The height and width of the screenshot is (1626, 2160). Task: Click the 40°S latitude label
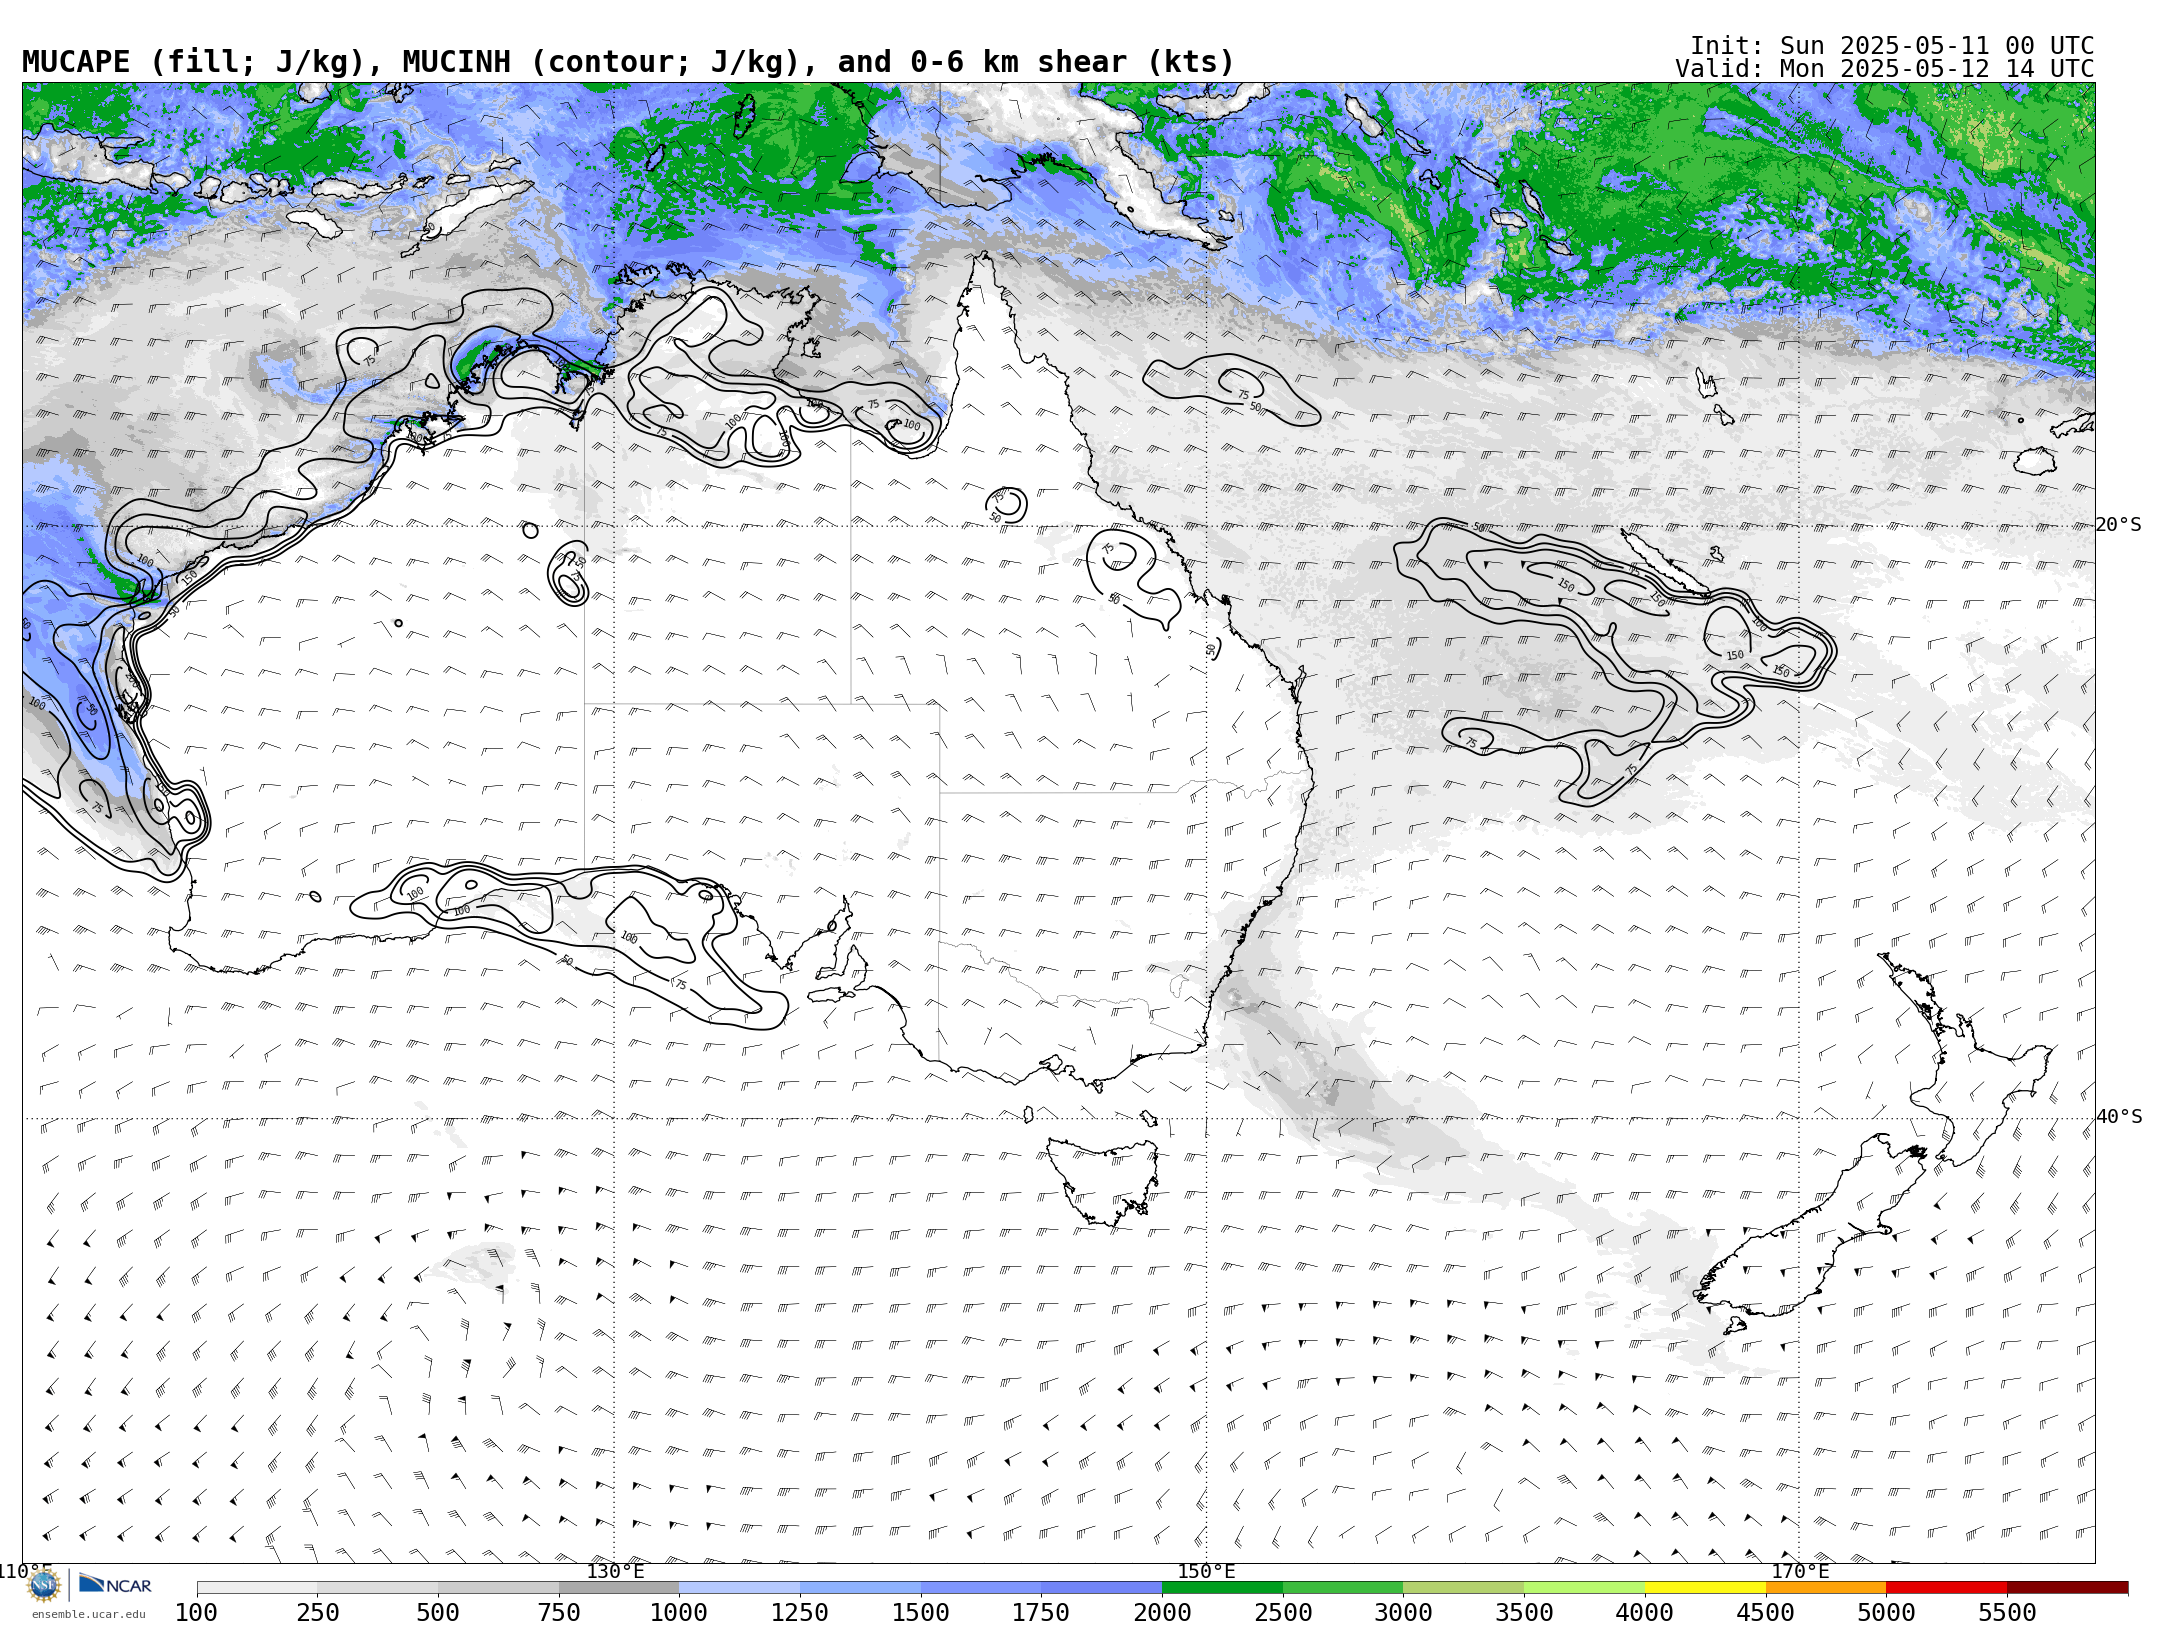(2119, 1117)
